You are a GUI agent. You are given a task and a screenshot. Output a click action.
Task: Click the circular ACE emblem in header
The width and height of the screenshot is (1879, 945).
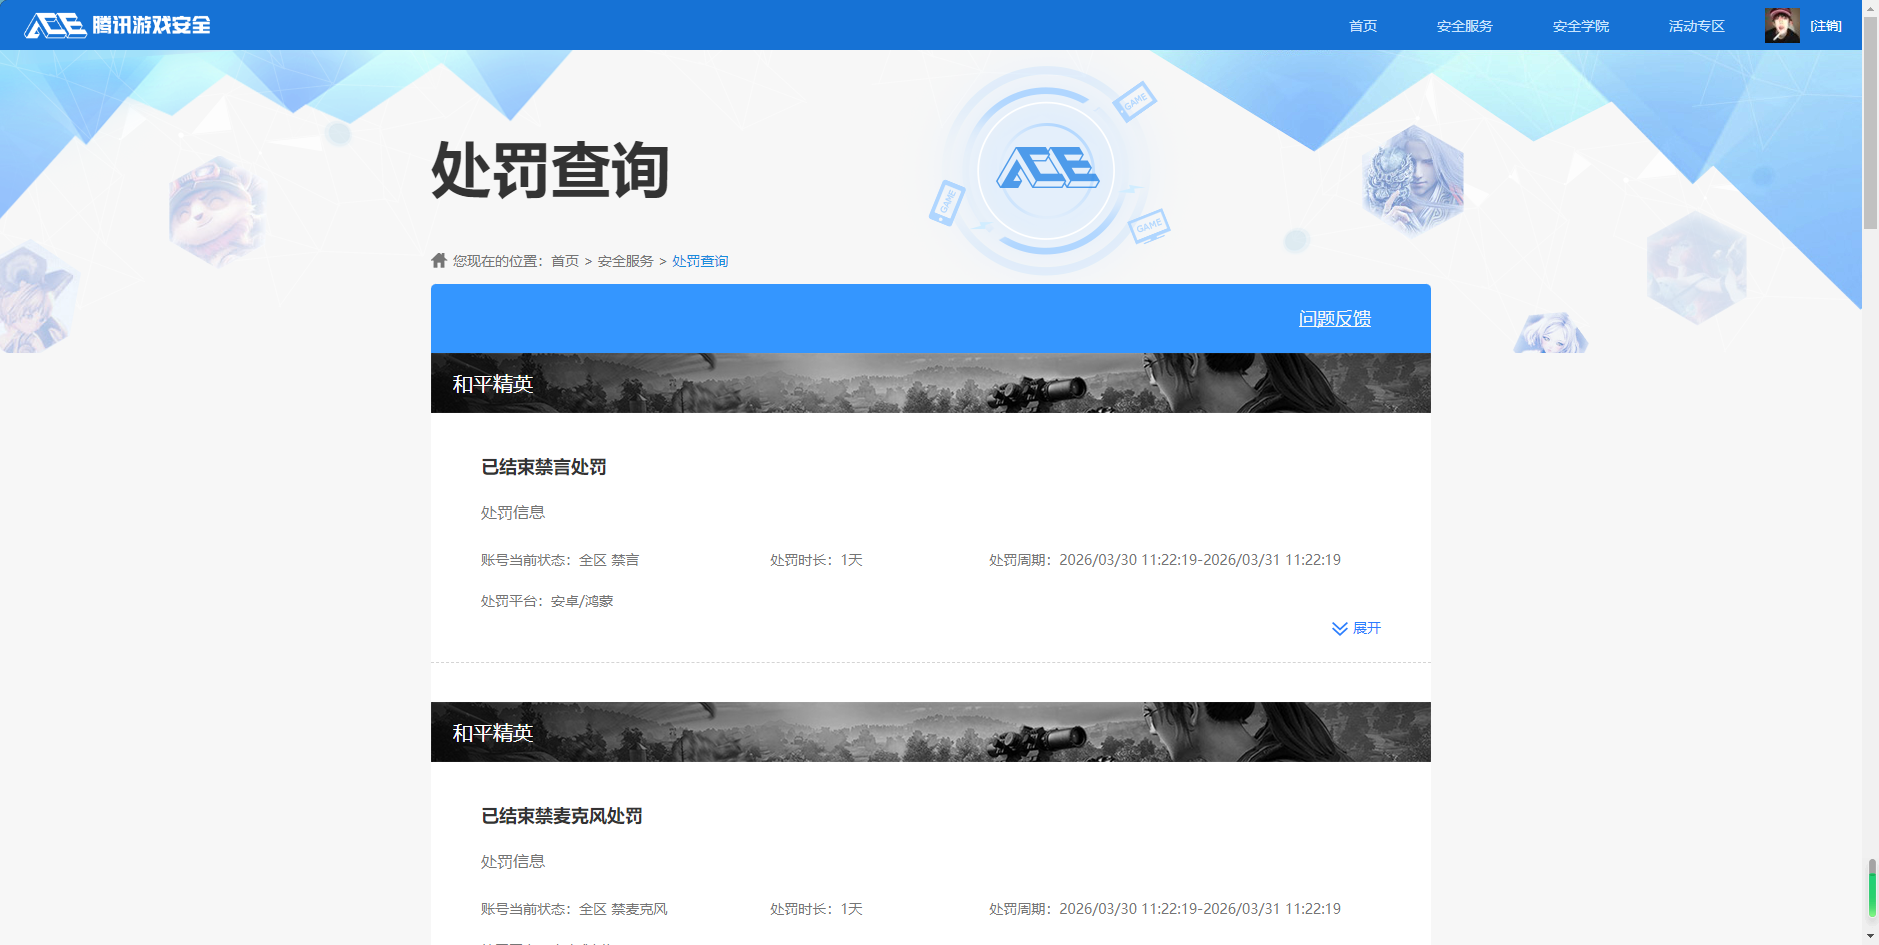pyautogui.click(x=1046, y=170)
